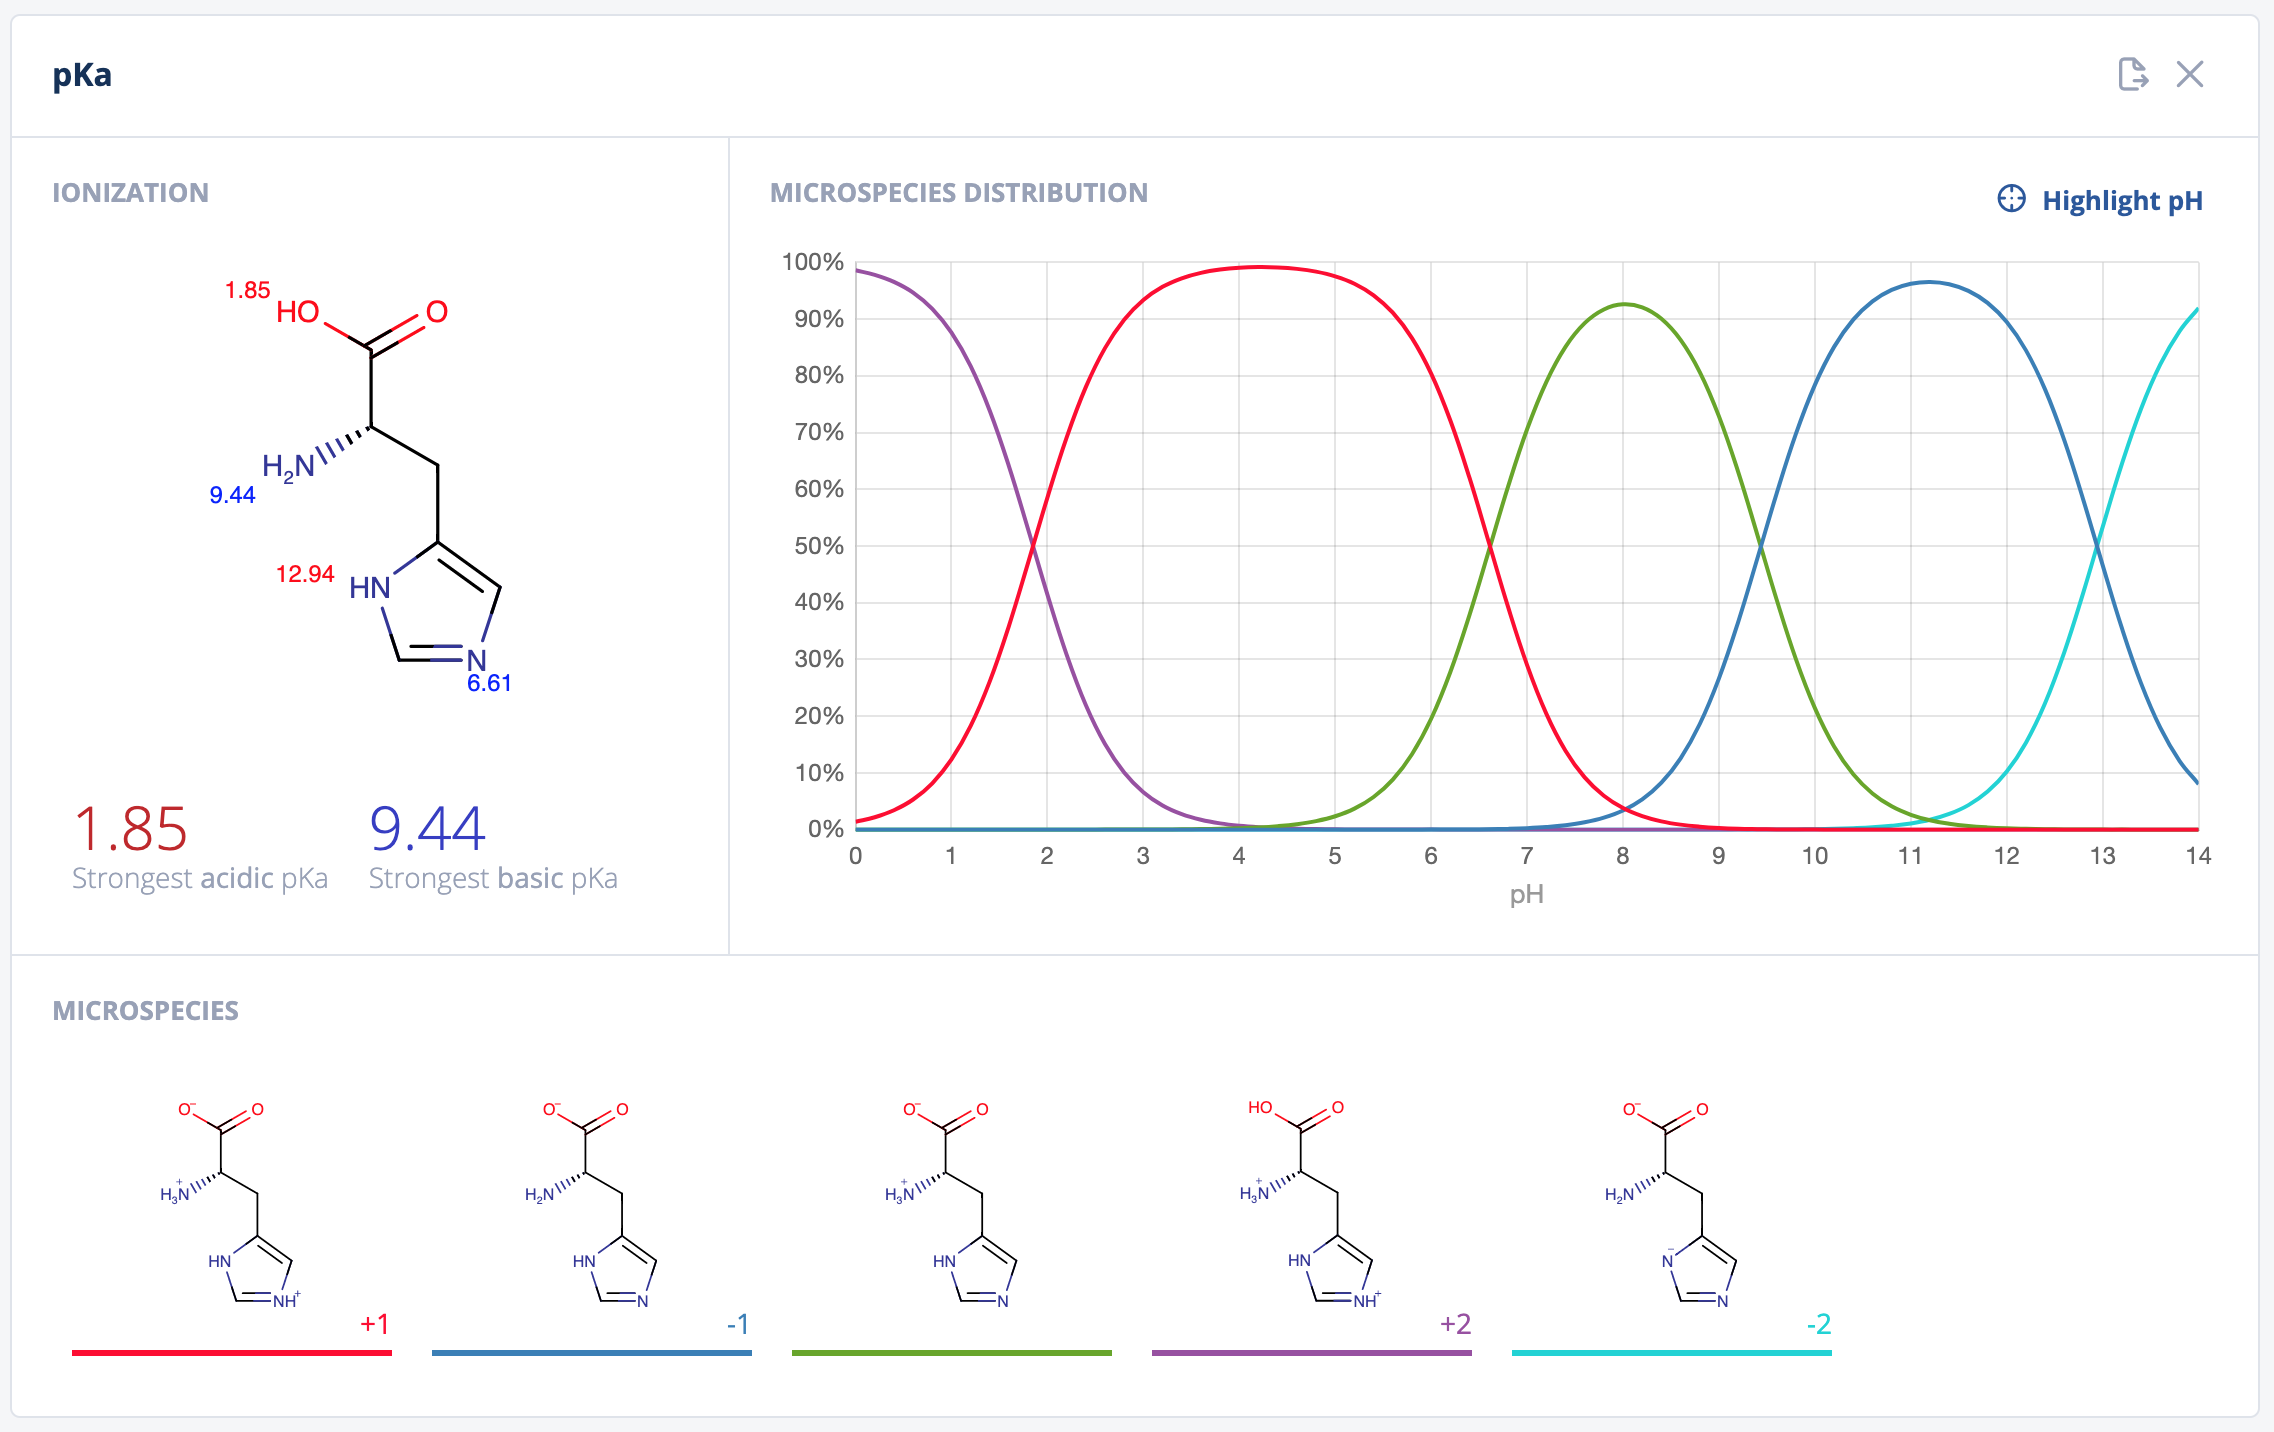Select the +2 charge microspecies thumbnail

point(1311,1205)
